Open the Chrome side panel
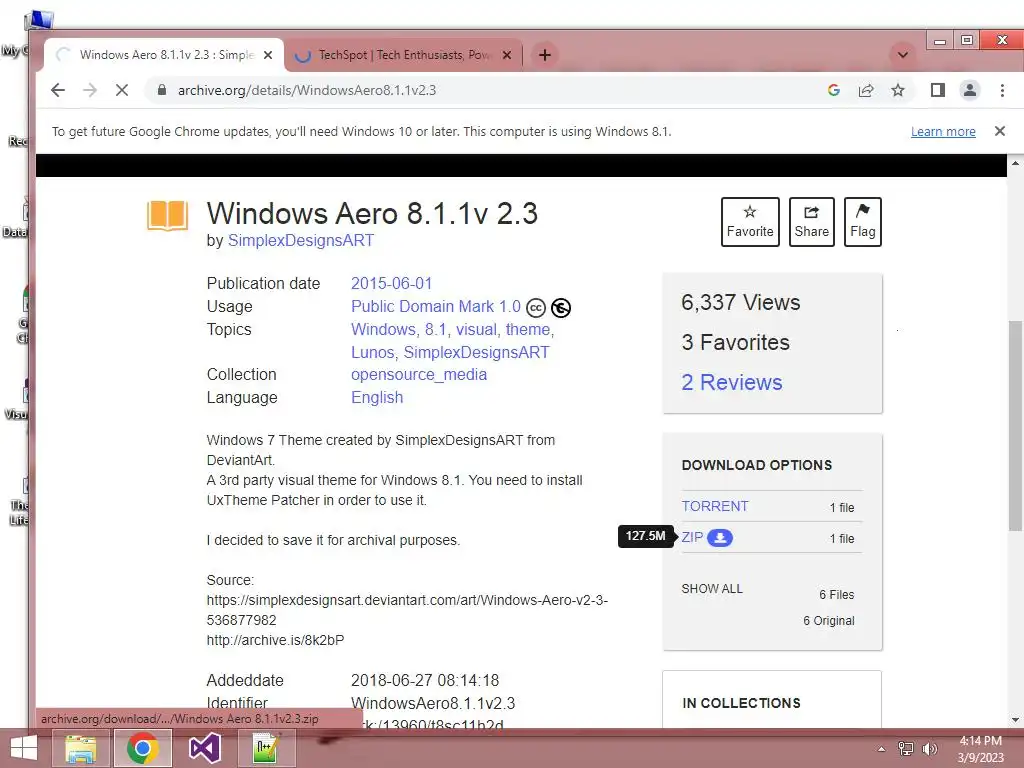 938,90
